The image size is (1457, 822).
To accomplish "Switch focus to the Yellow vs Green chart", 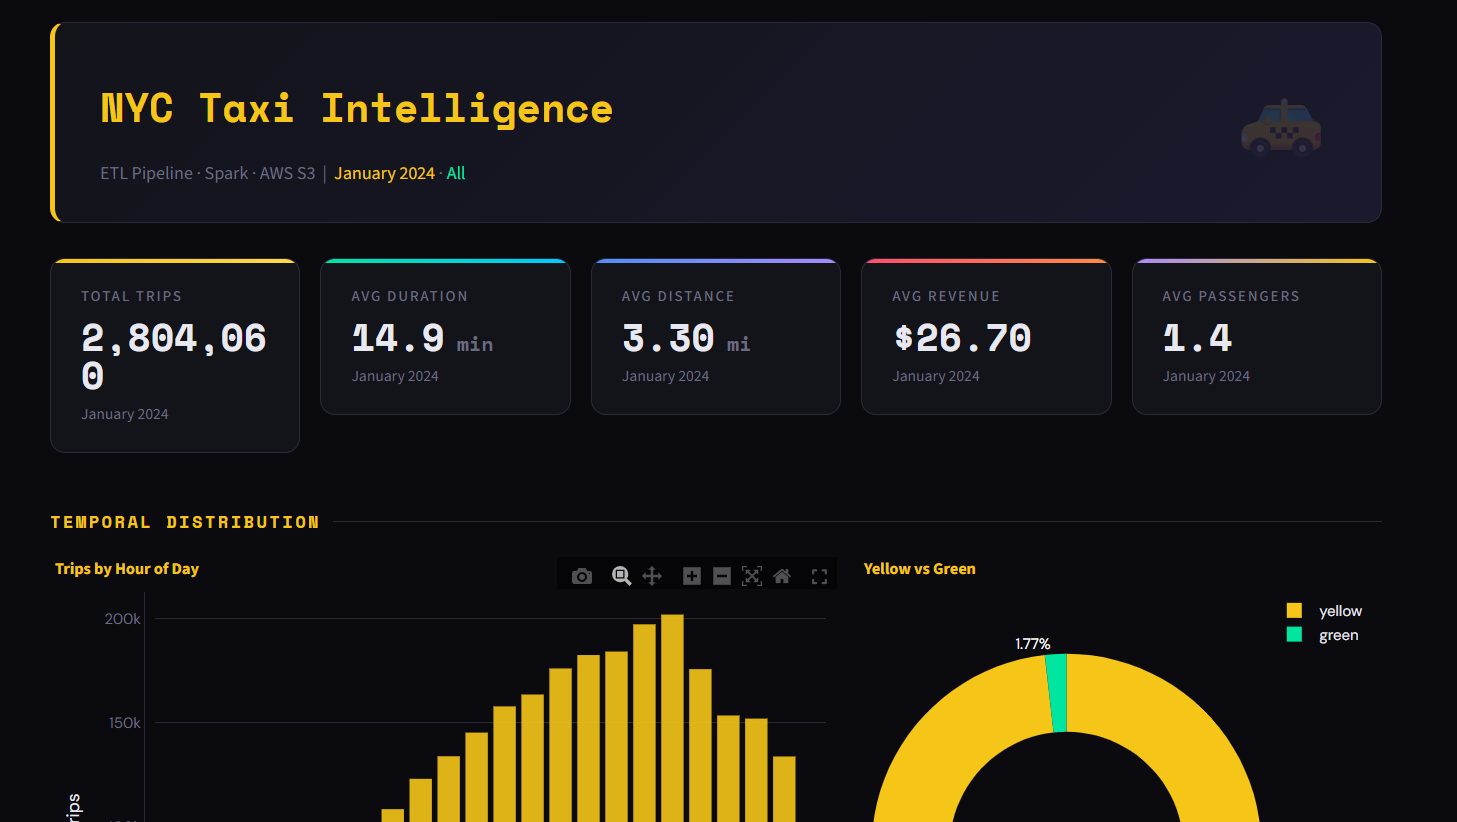I will click(x=919, y=568).
